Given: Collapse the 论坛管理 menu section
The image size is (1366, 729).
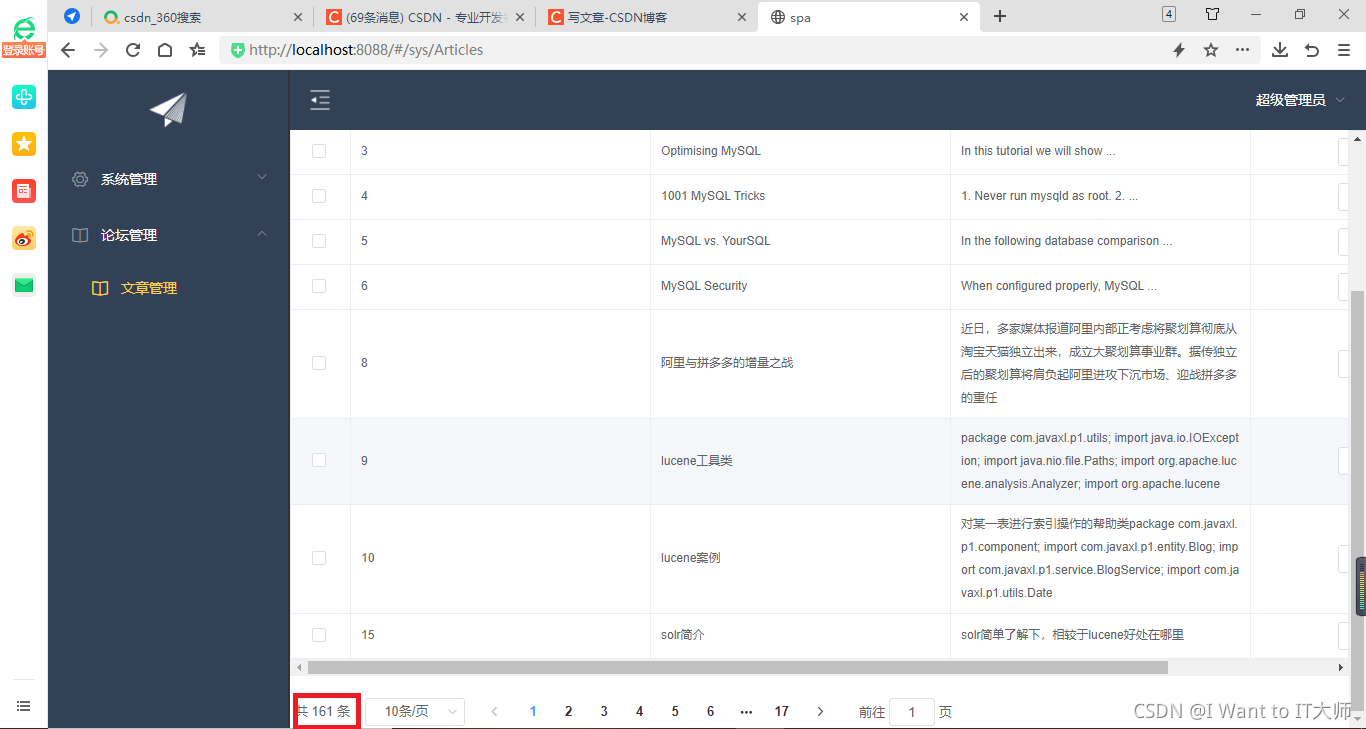Looking at the screenshot, I should coord(128,235).
